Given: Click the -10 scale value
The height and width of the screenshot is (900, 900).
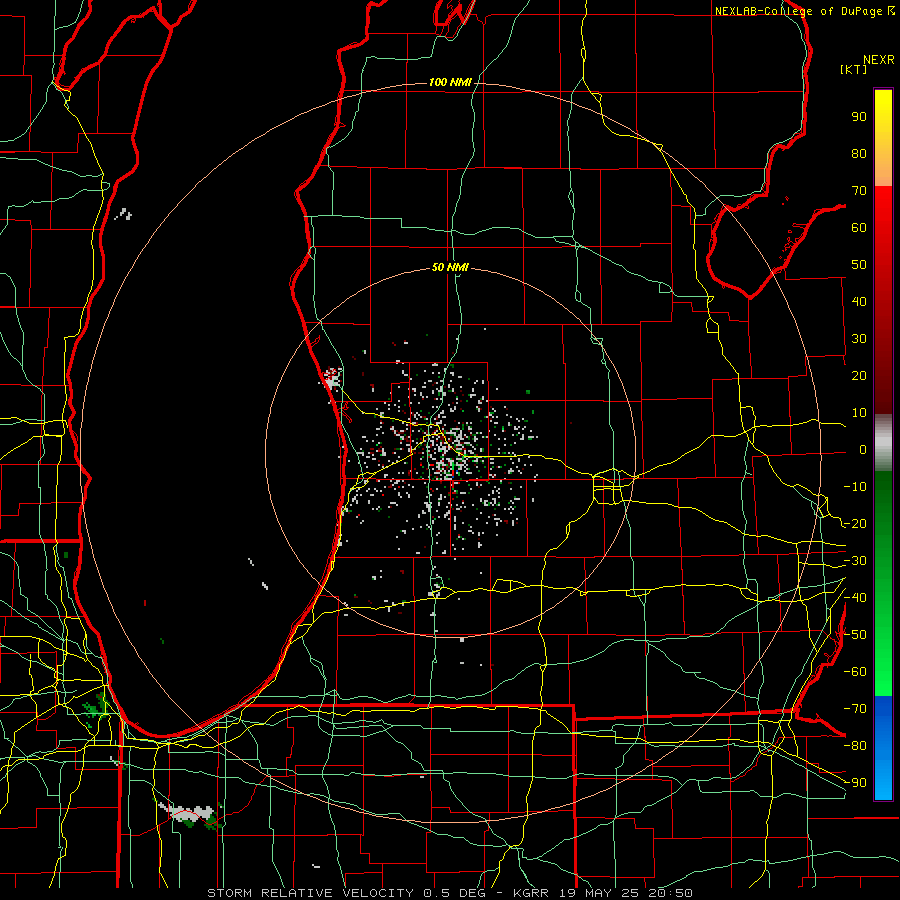Looking at the screenshot, I should pos(855,487).
